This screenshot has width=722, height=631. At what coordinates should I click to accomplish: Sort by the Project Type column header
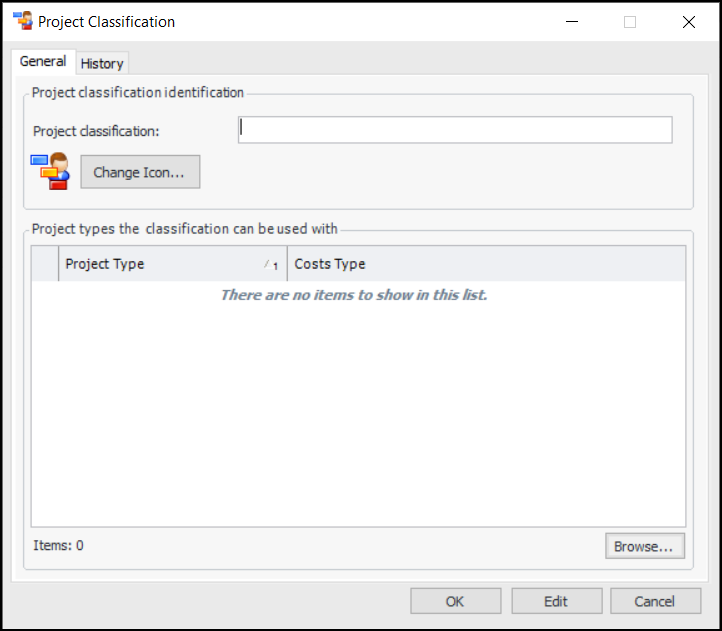click(x=160, y=264)
